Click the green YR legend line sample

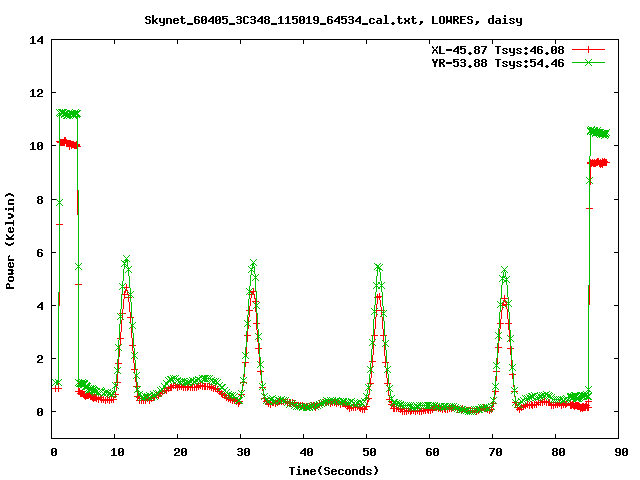(x=588, y=62)
